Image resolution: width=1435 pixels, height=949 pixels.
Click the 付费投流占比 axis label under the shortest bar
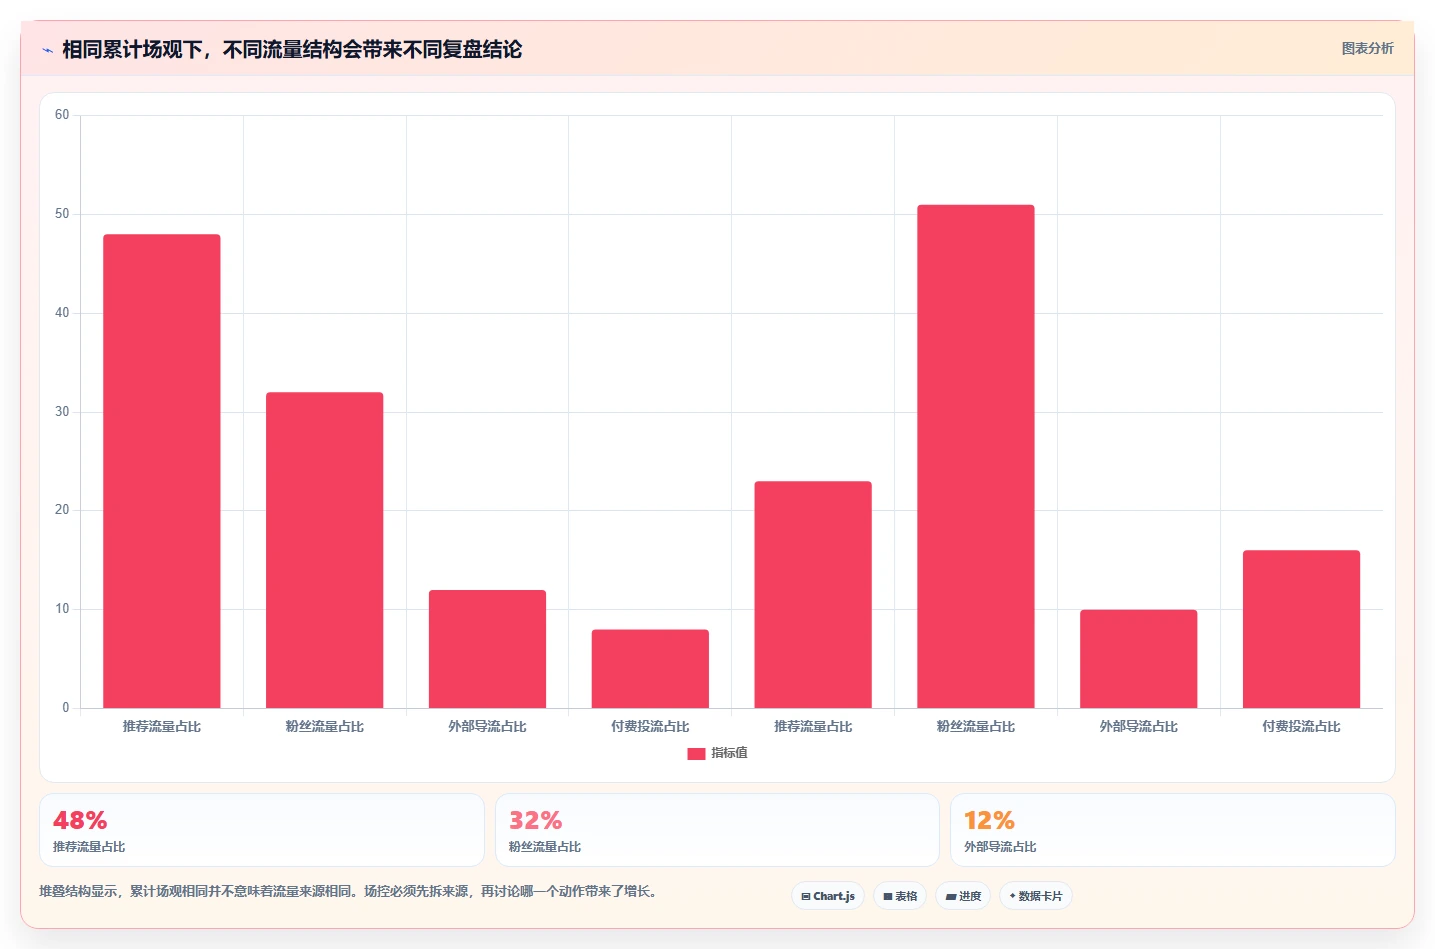tap(650, 727)
